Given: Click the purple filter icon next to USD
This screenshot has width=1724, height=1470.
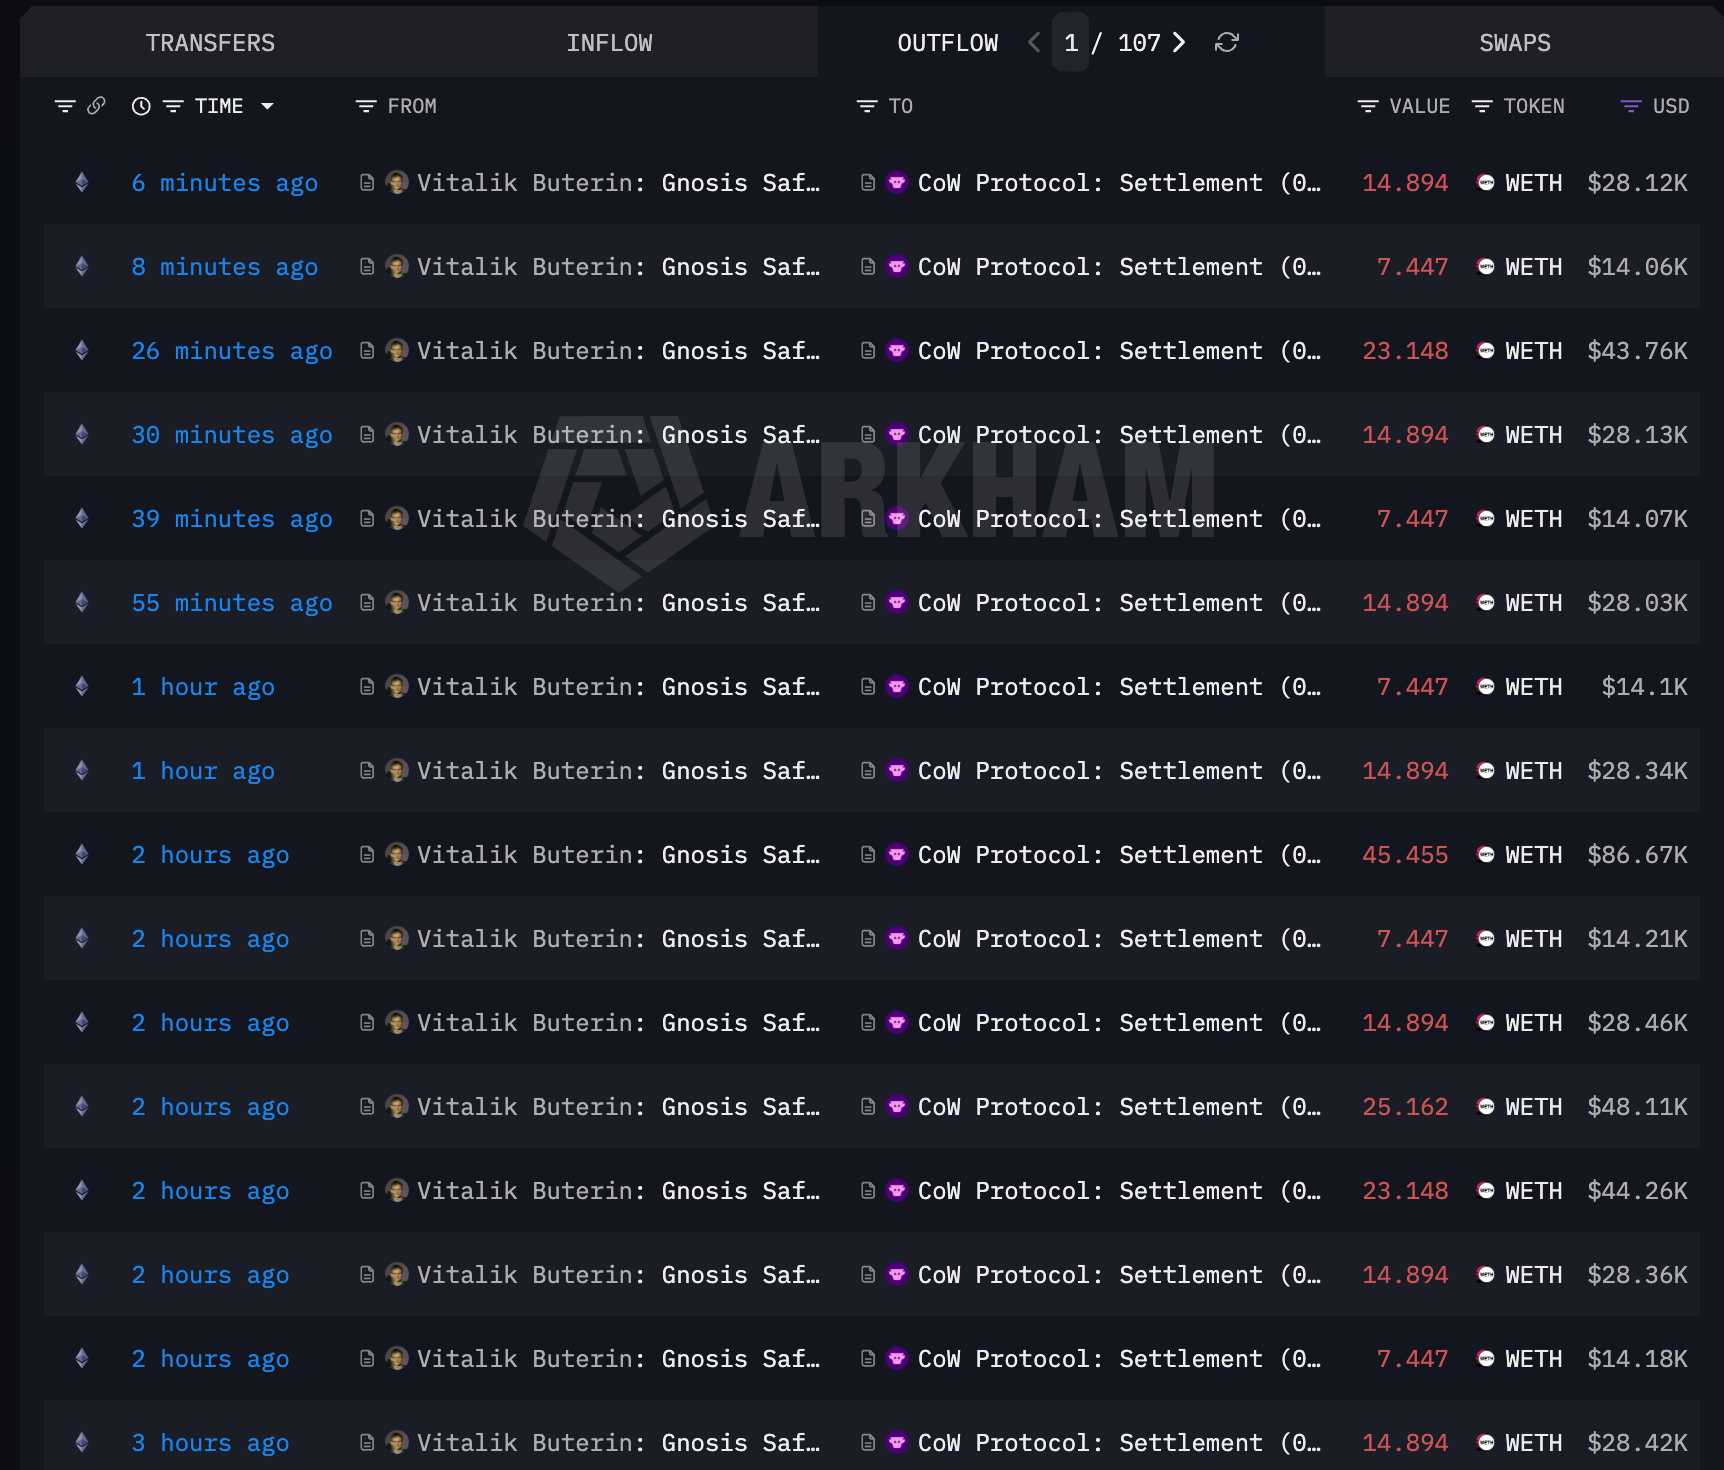Looking at the screenshot, I should (1630, 106).
